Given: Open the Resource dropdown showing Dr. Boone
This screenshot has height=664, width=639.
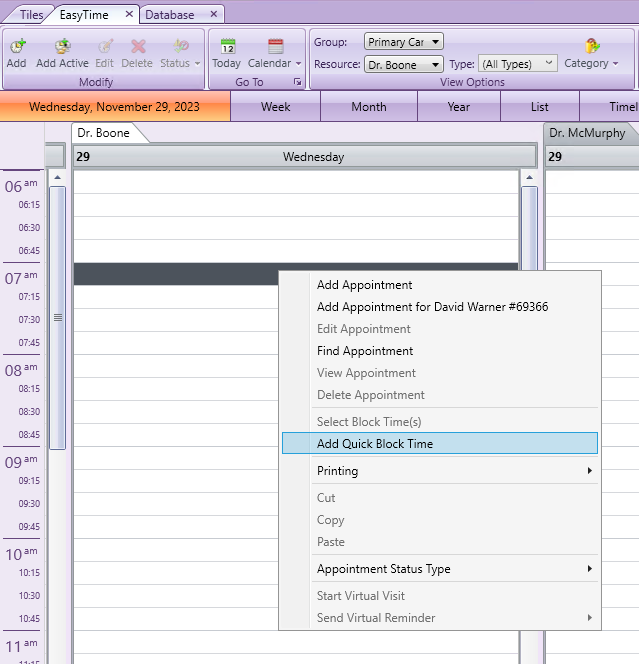Looking at the screenshot, I should tap(403, 64).
